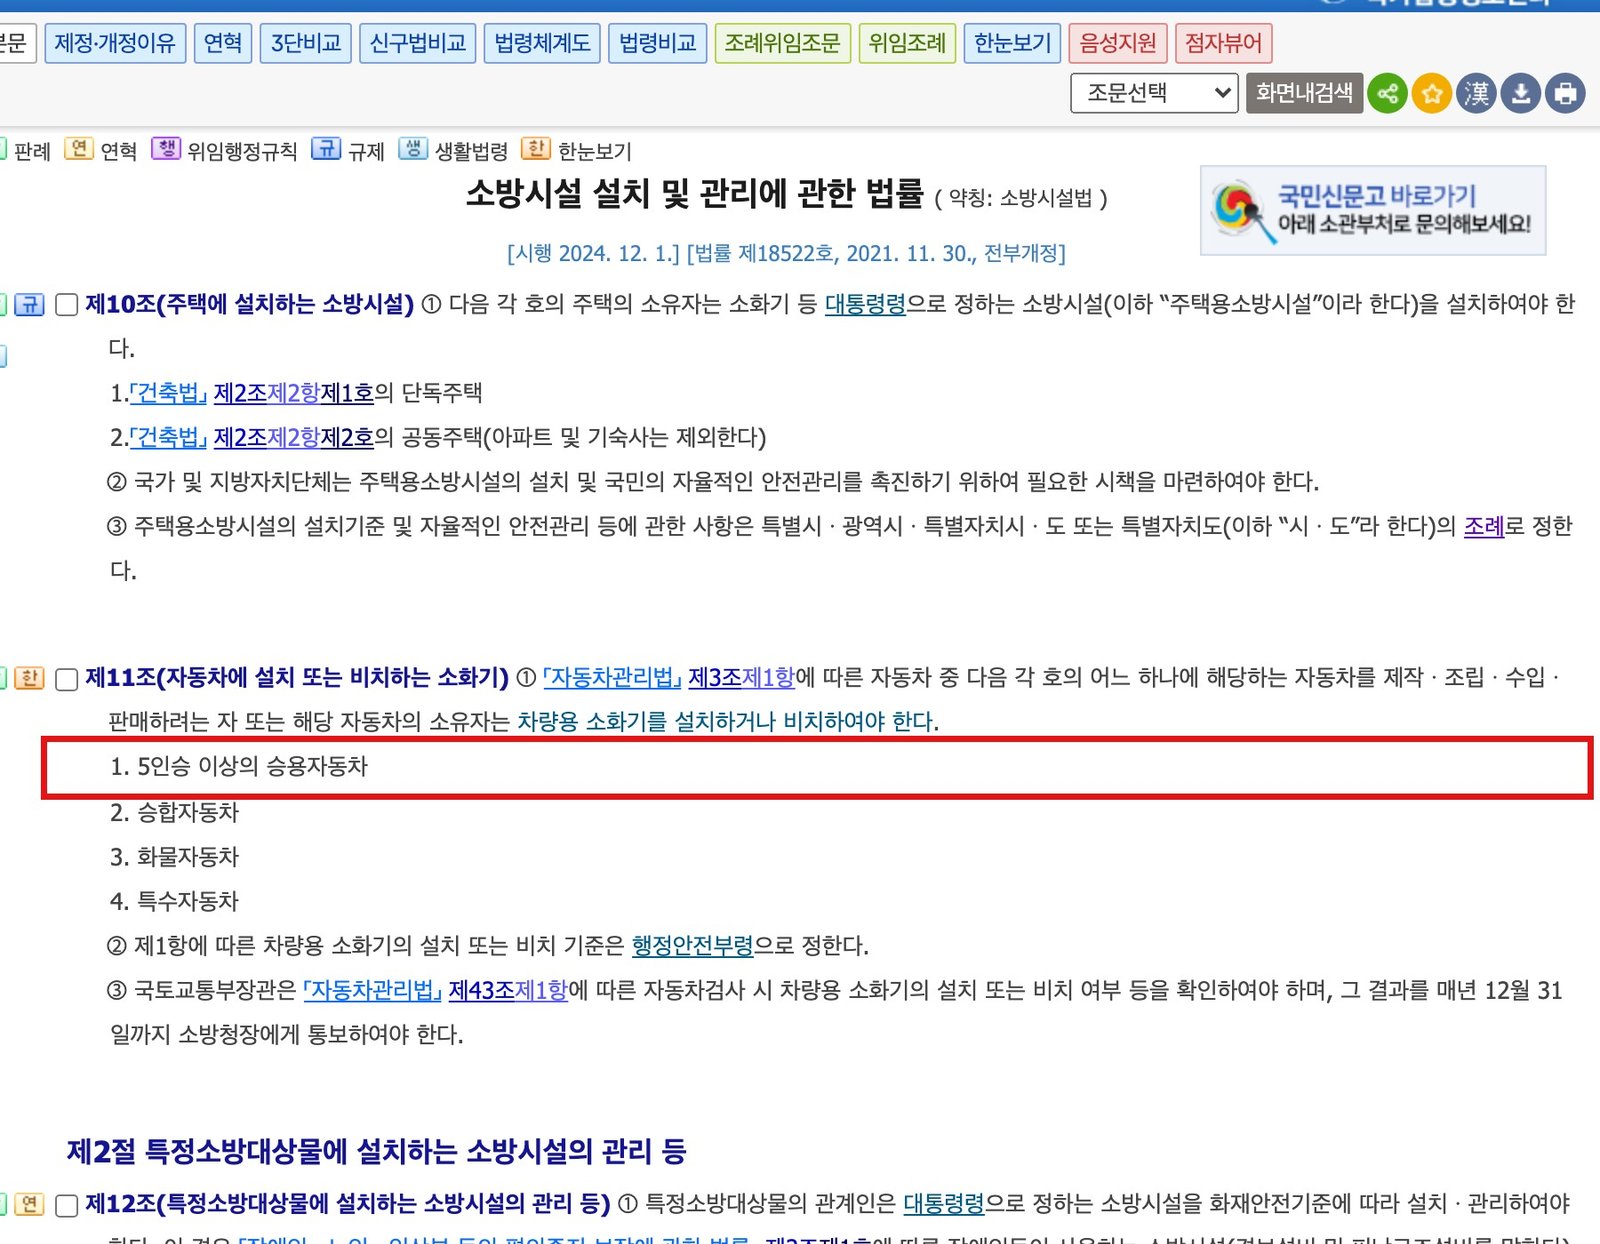Click the orange star favorite icon
Screen dimensions: 1600x1244
pos(1432,94)
